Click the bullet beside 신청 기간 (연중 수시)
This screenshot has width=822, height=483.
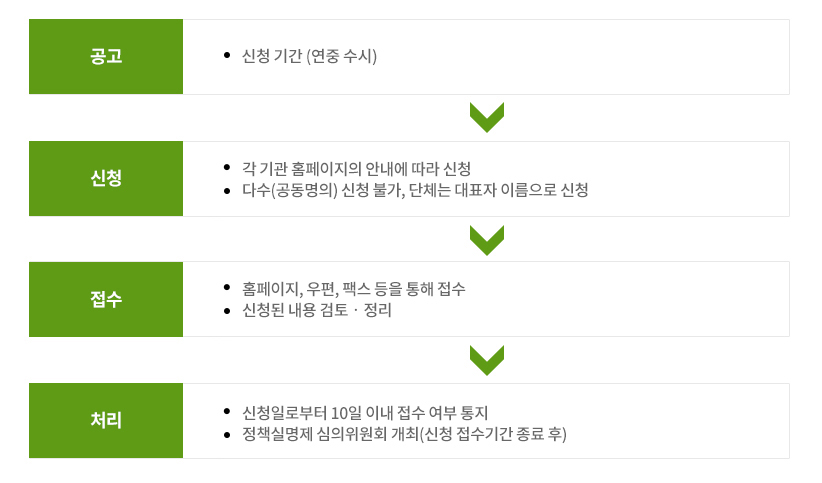pyautogui.click(x=228, y=56)
